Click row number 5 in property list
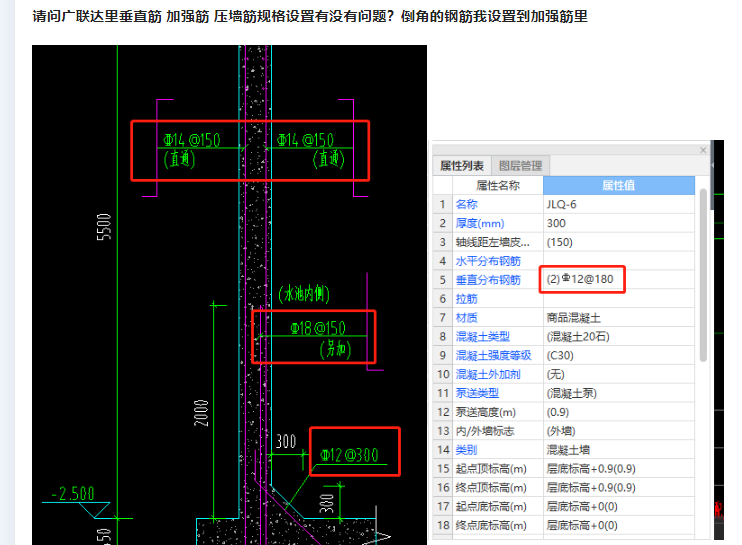The image size is (742, 545). pyautogui.click(x=442, y=280)
